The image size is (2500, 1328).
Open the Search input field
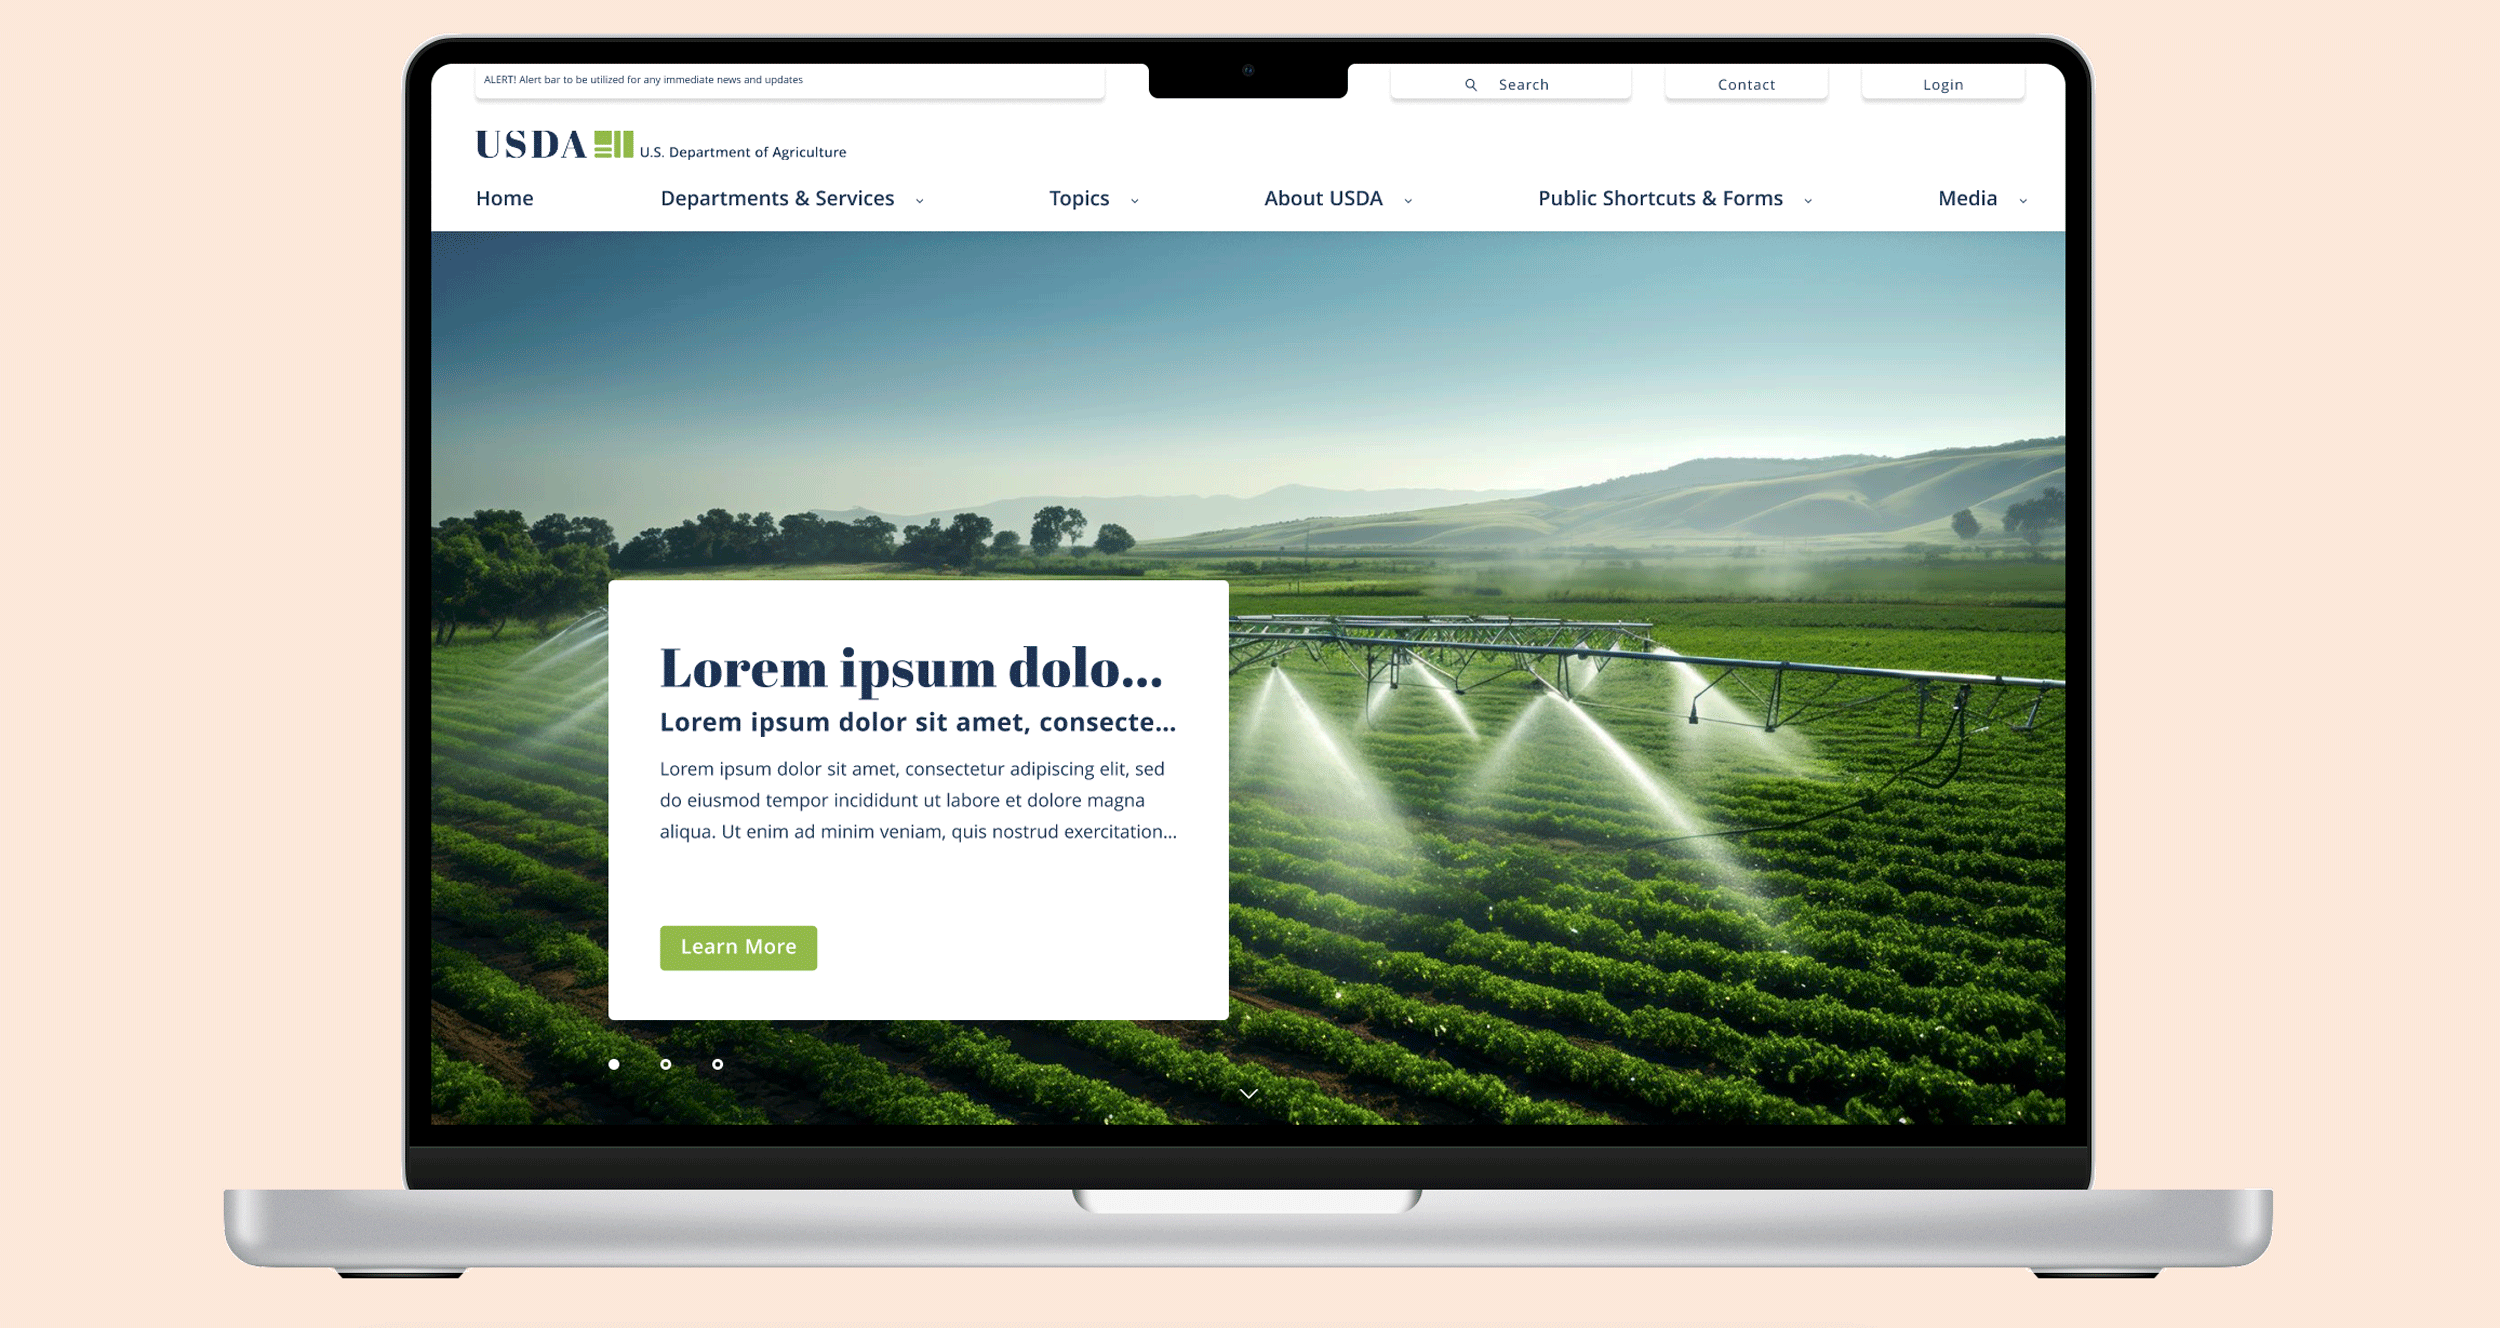pos(1510,83)
